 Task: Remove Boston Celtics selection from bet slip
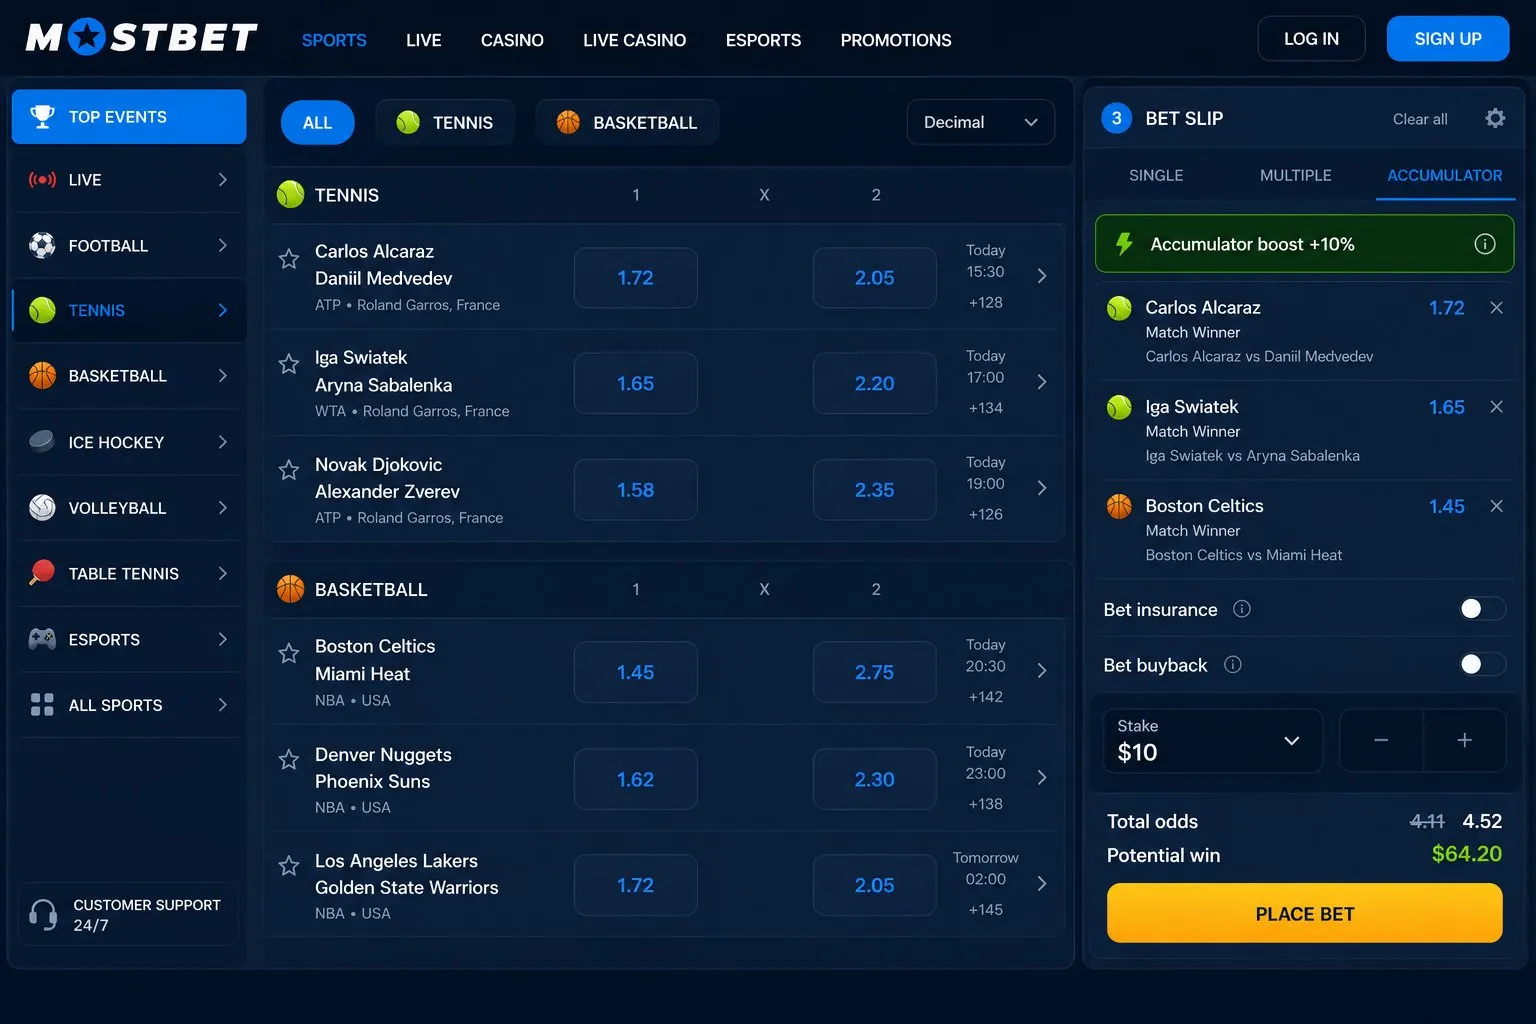coord(1496,506)
